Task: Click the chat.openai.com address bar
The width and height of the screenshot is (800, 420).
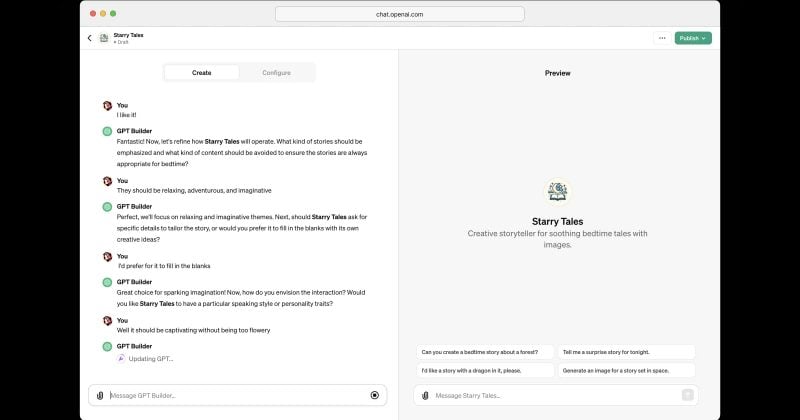Action: (x=399, y=14)
